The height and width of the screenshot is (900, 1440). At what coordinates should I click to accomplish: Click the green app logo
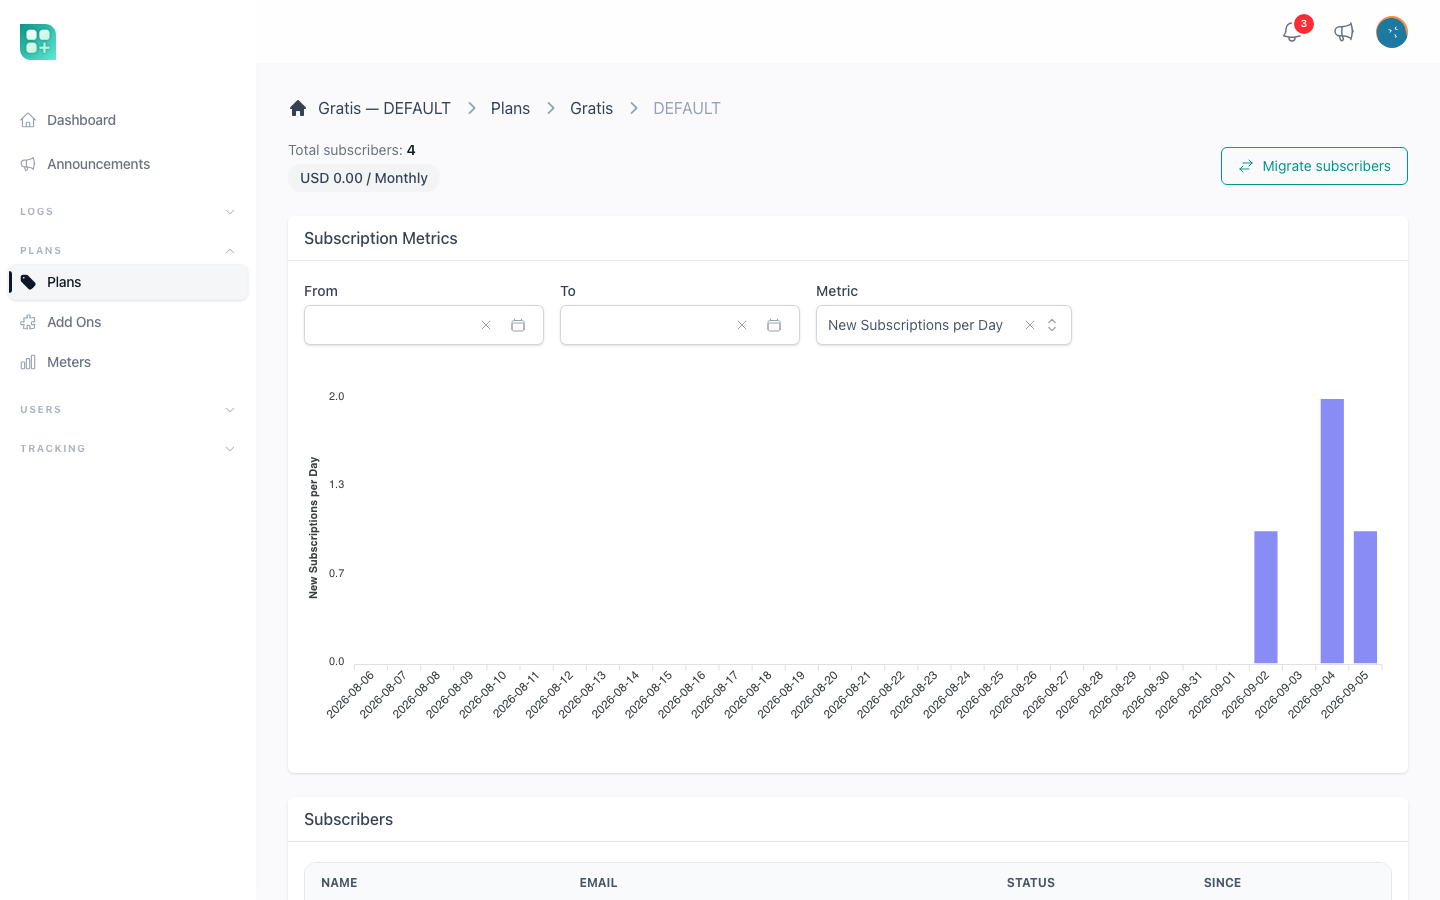coord(38,42)
